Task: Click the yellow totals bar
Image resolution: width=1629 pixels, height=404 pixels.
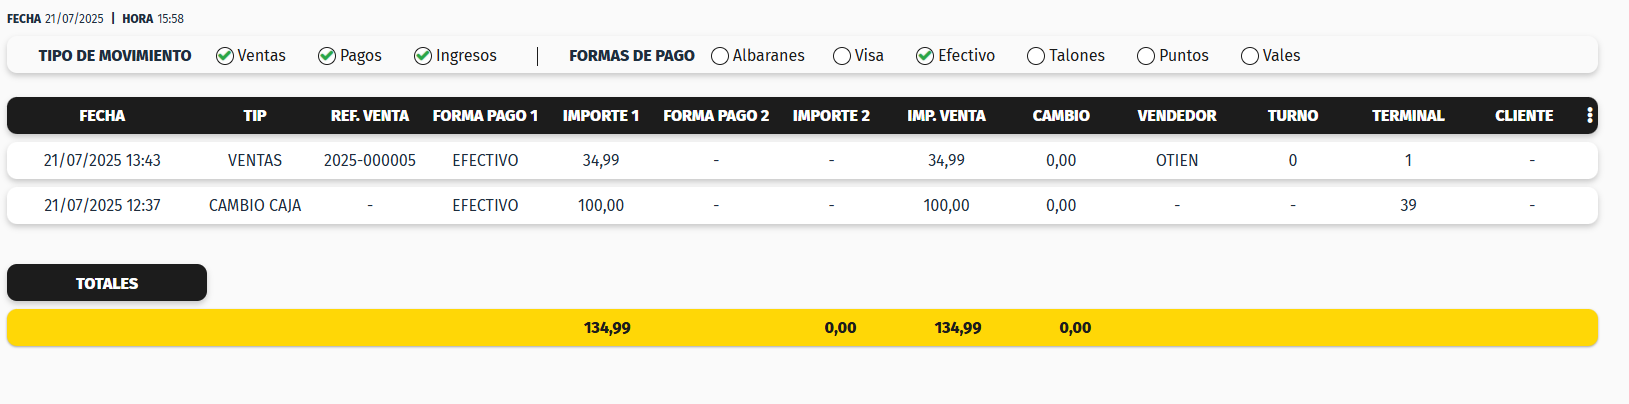Action: (800, 328)
